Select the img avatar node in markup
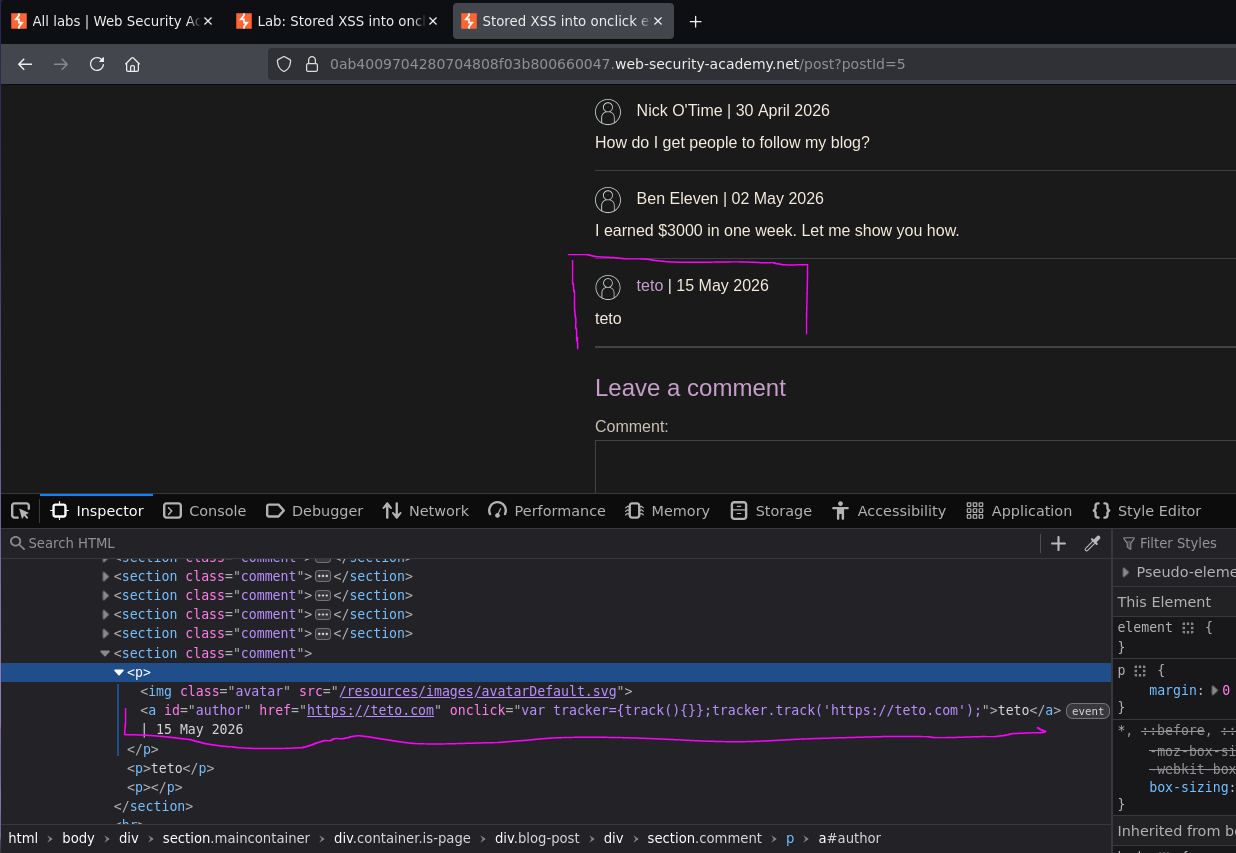Screen dimensions: 1236x853 click(386, 691)
